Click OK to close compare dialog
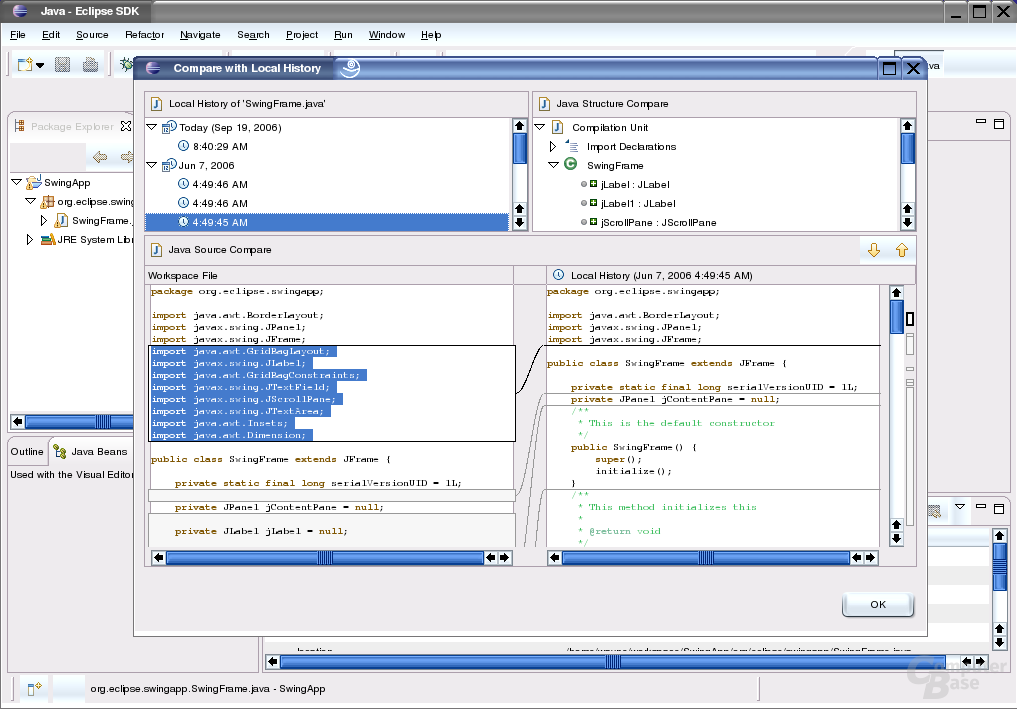This screenshot has height=709, width=1017. click(x=878, y=604)
